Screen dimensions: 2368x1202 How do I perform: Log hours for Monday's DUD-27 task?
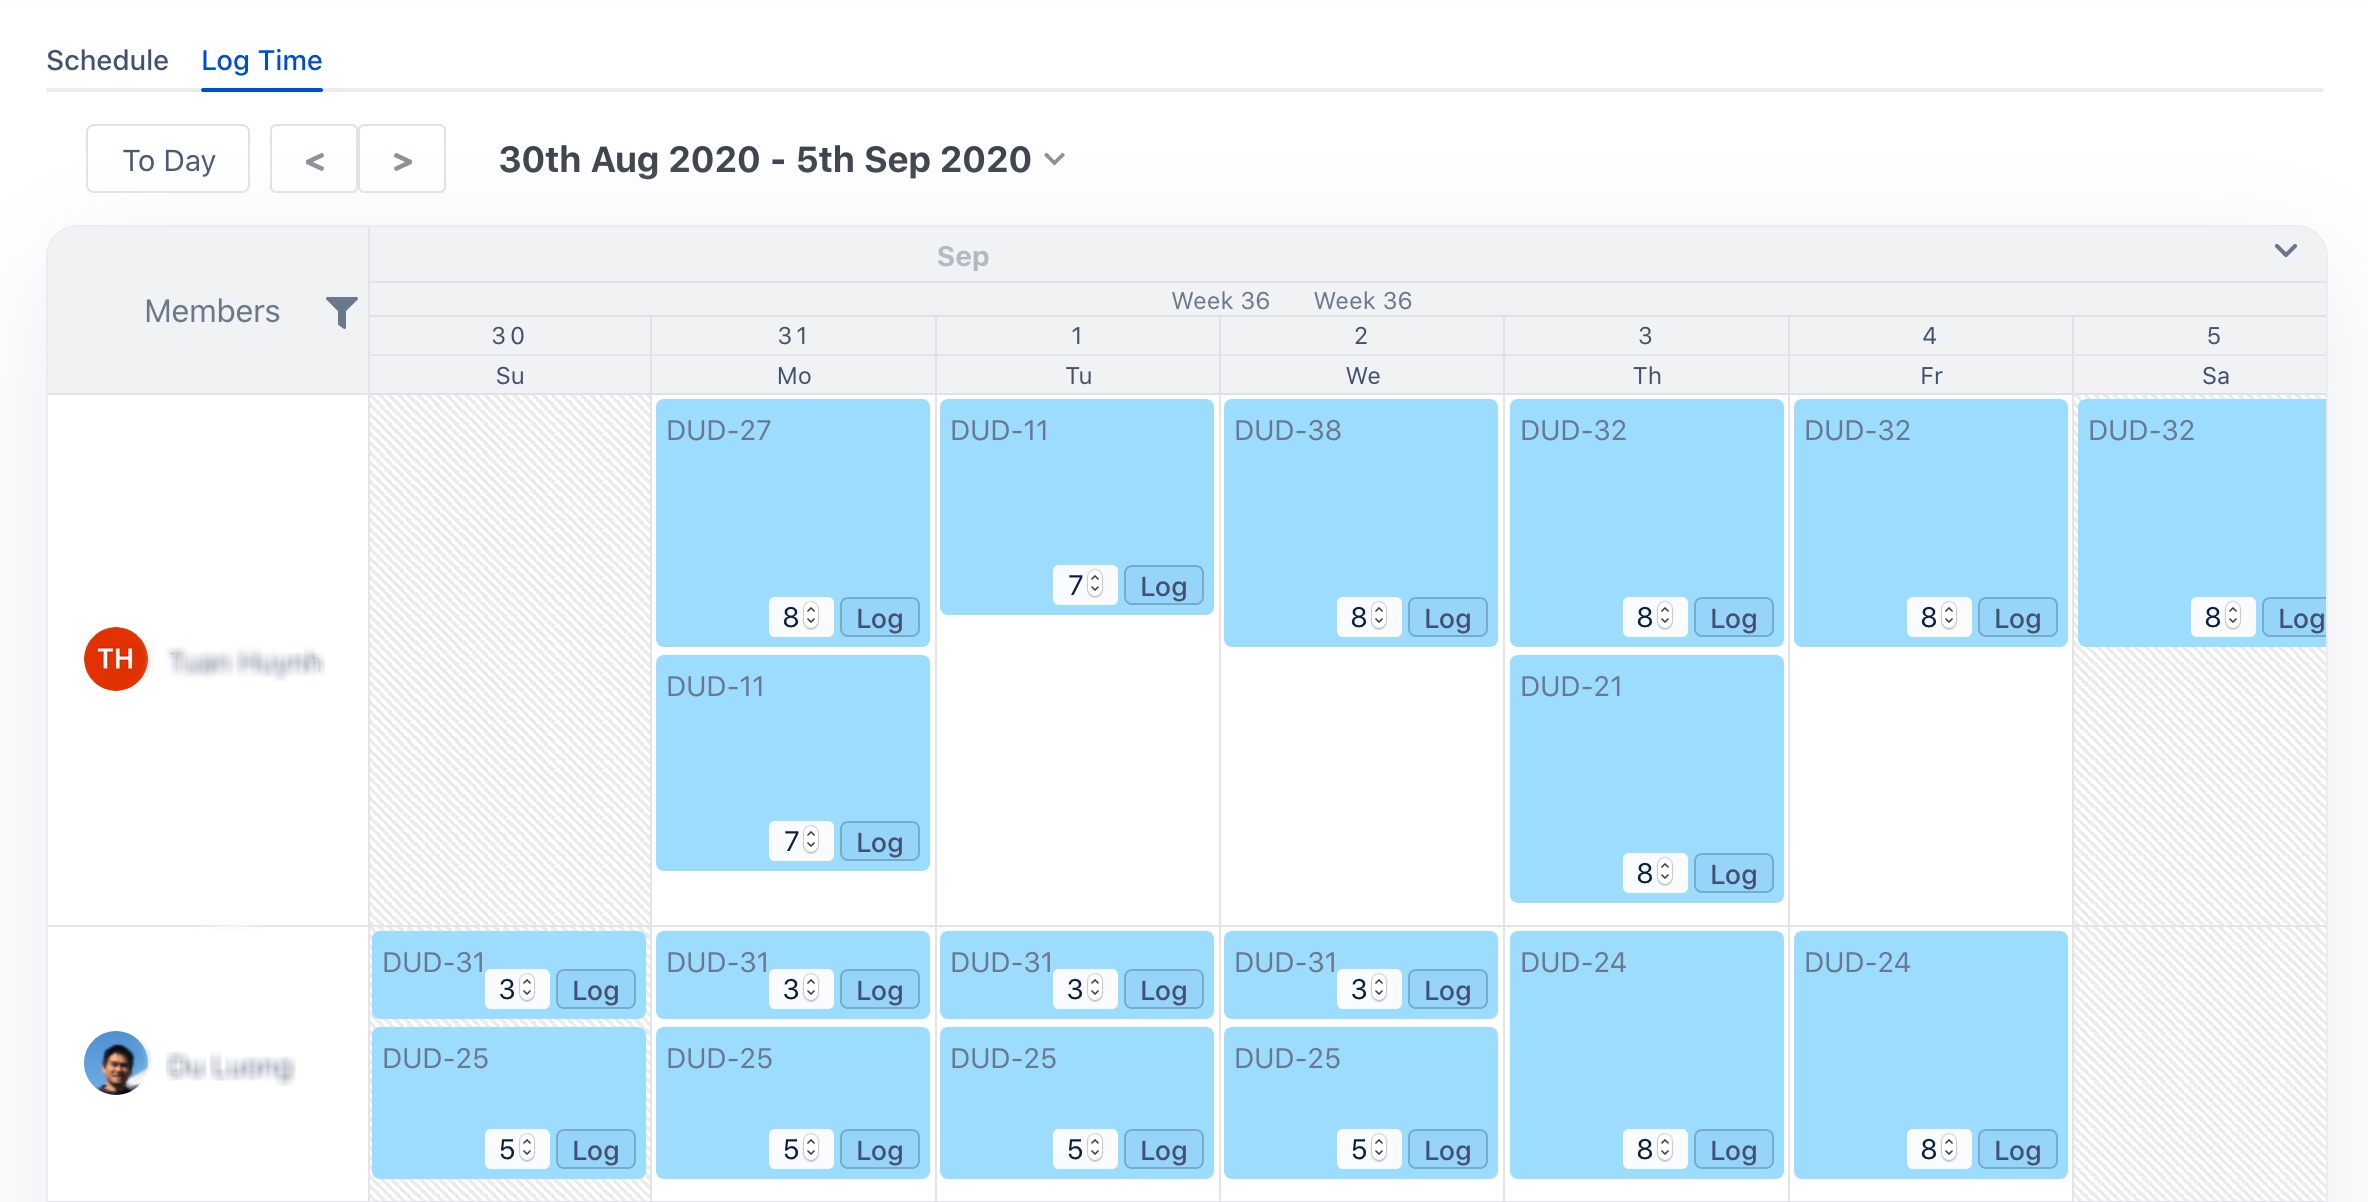pos(879,618)
